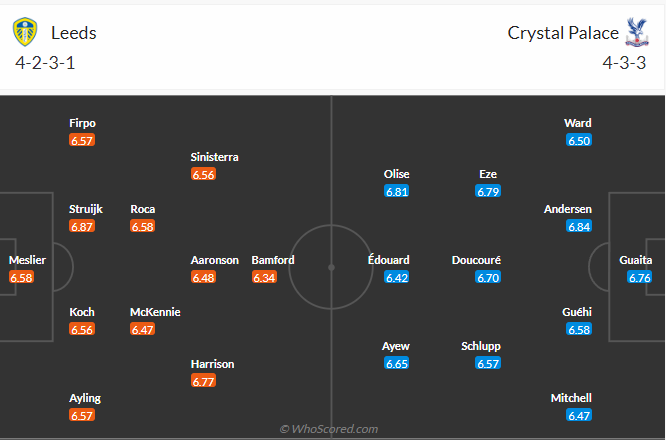Select the Crystal Palace team name
Screen dimensions: 666x440
(563, 33)
